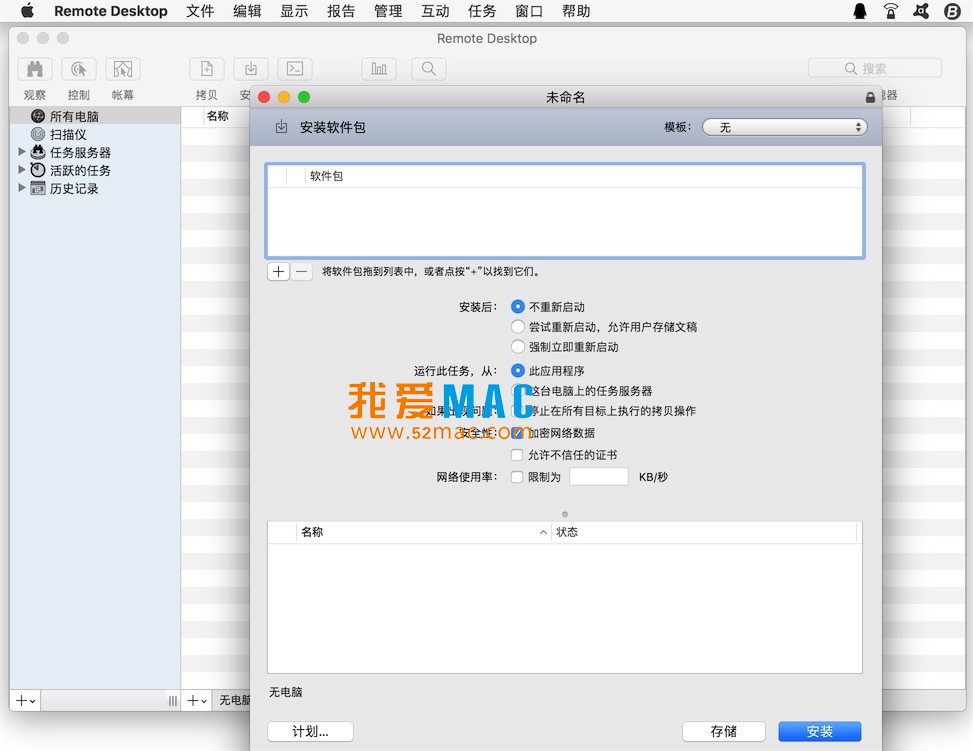Screen dimensions: 973x751
Task: Click the 计划... button
Action: point(310,731)
